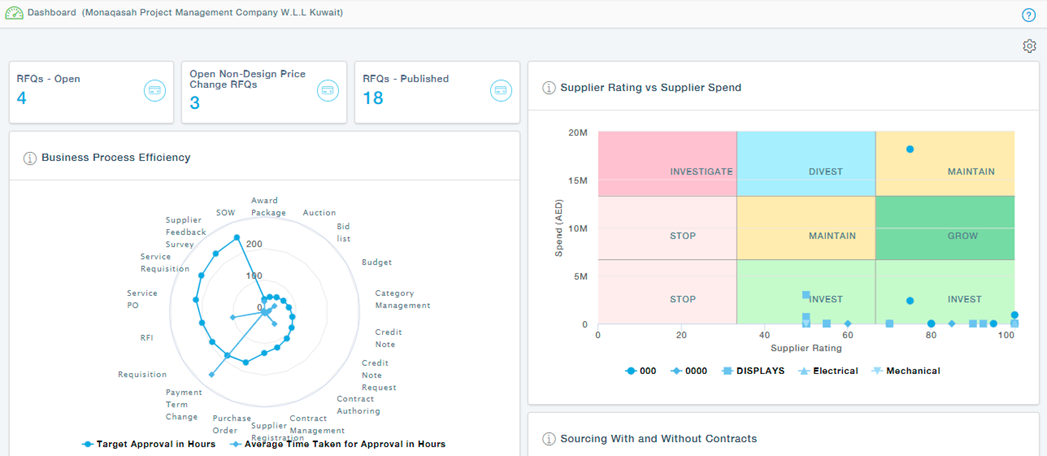1047x456 pixels.
Task: Open dashboard settings gear icon
Action: tap(1029, 46)
